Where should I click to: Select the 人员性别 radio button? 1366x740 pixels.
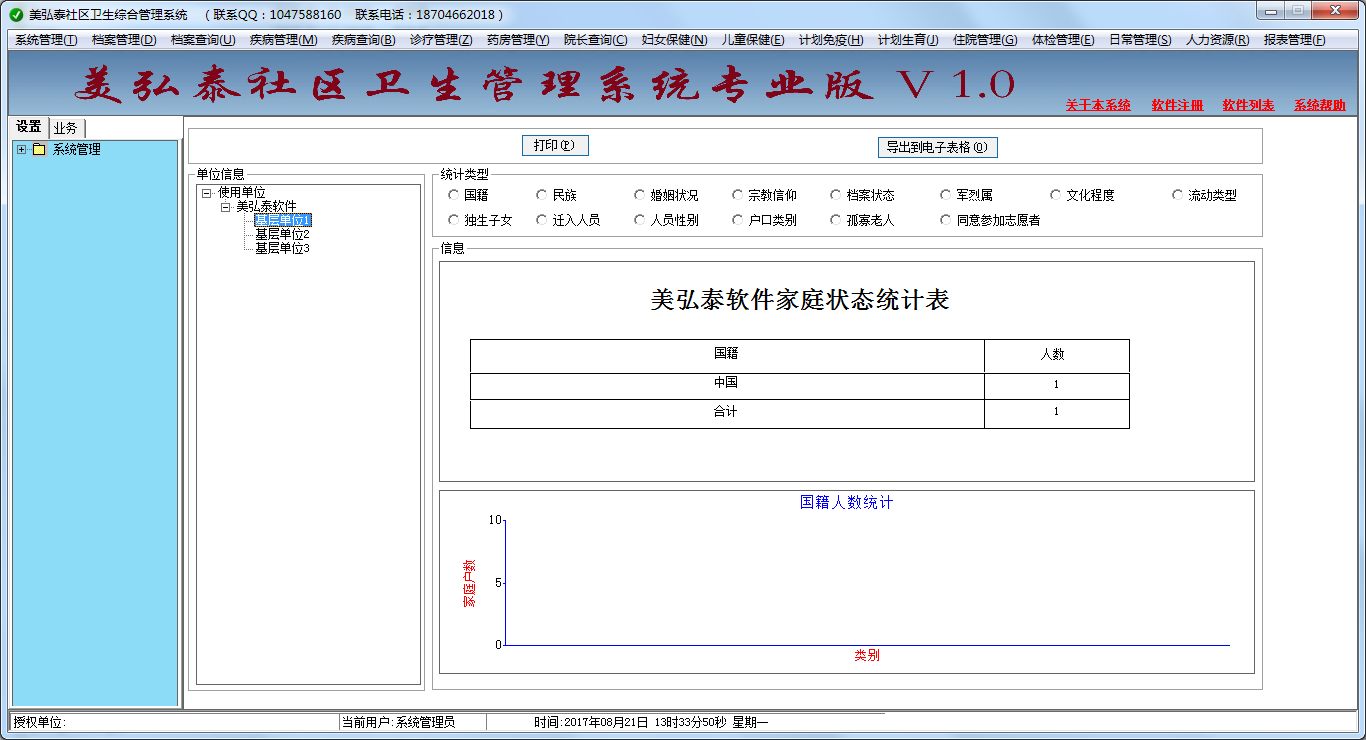click(x=640, y=220)
